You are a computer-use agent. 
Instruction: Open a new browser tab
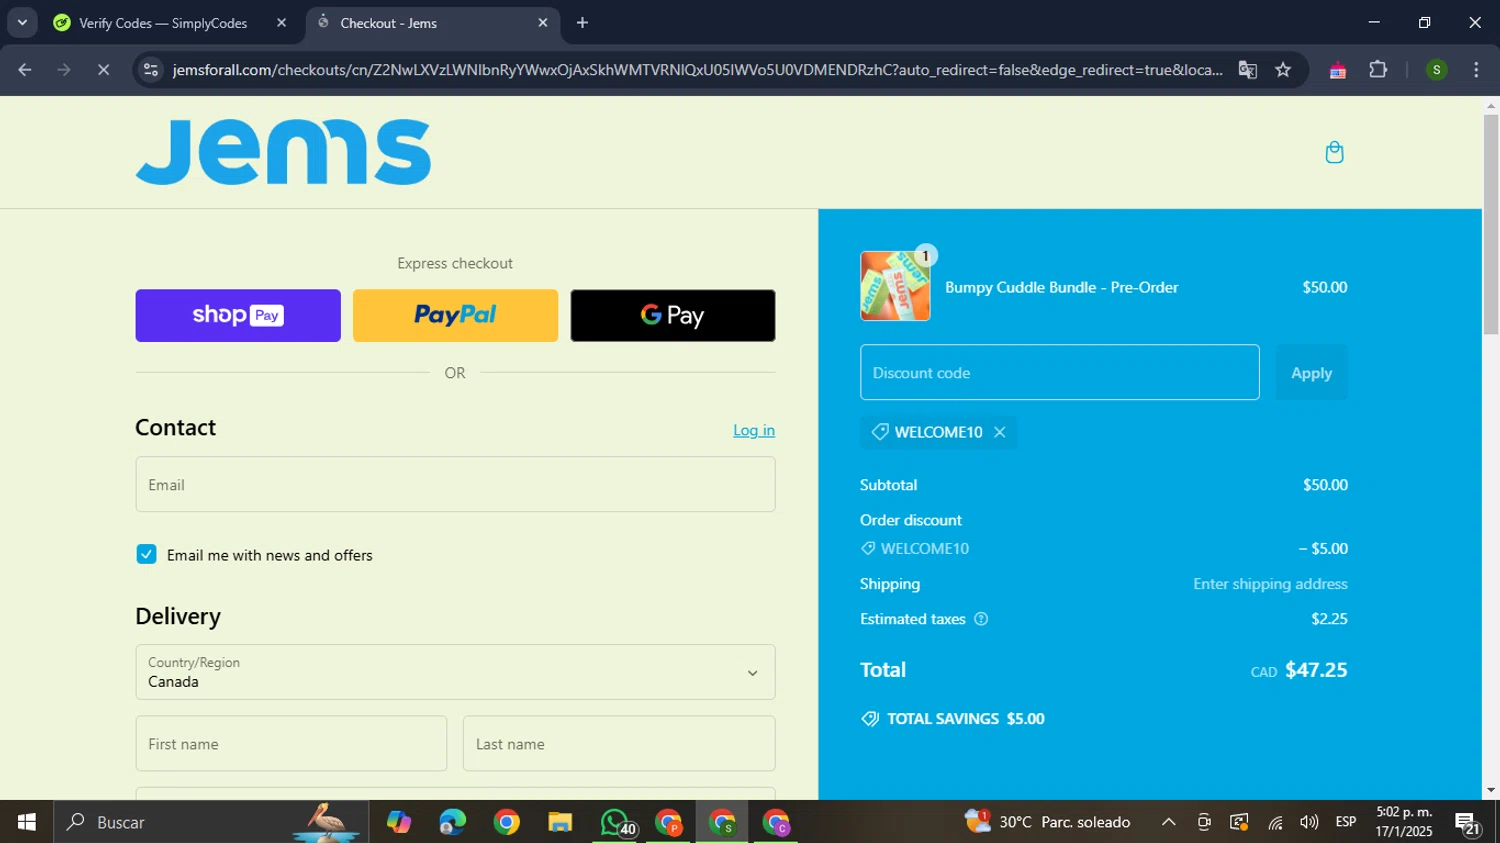(582, 23)
